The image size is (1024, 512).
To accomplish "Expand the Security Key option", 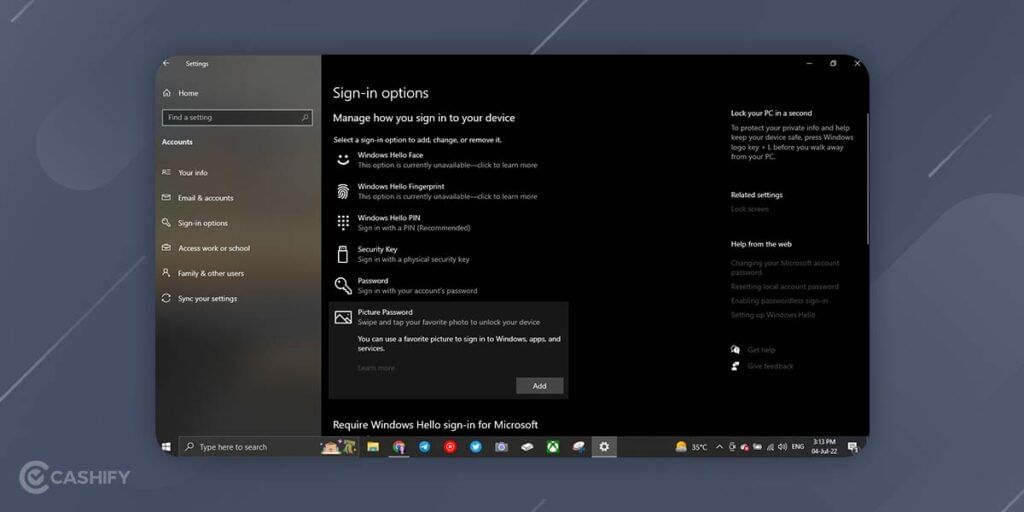I will click(449, 254).
